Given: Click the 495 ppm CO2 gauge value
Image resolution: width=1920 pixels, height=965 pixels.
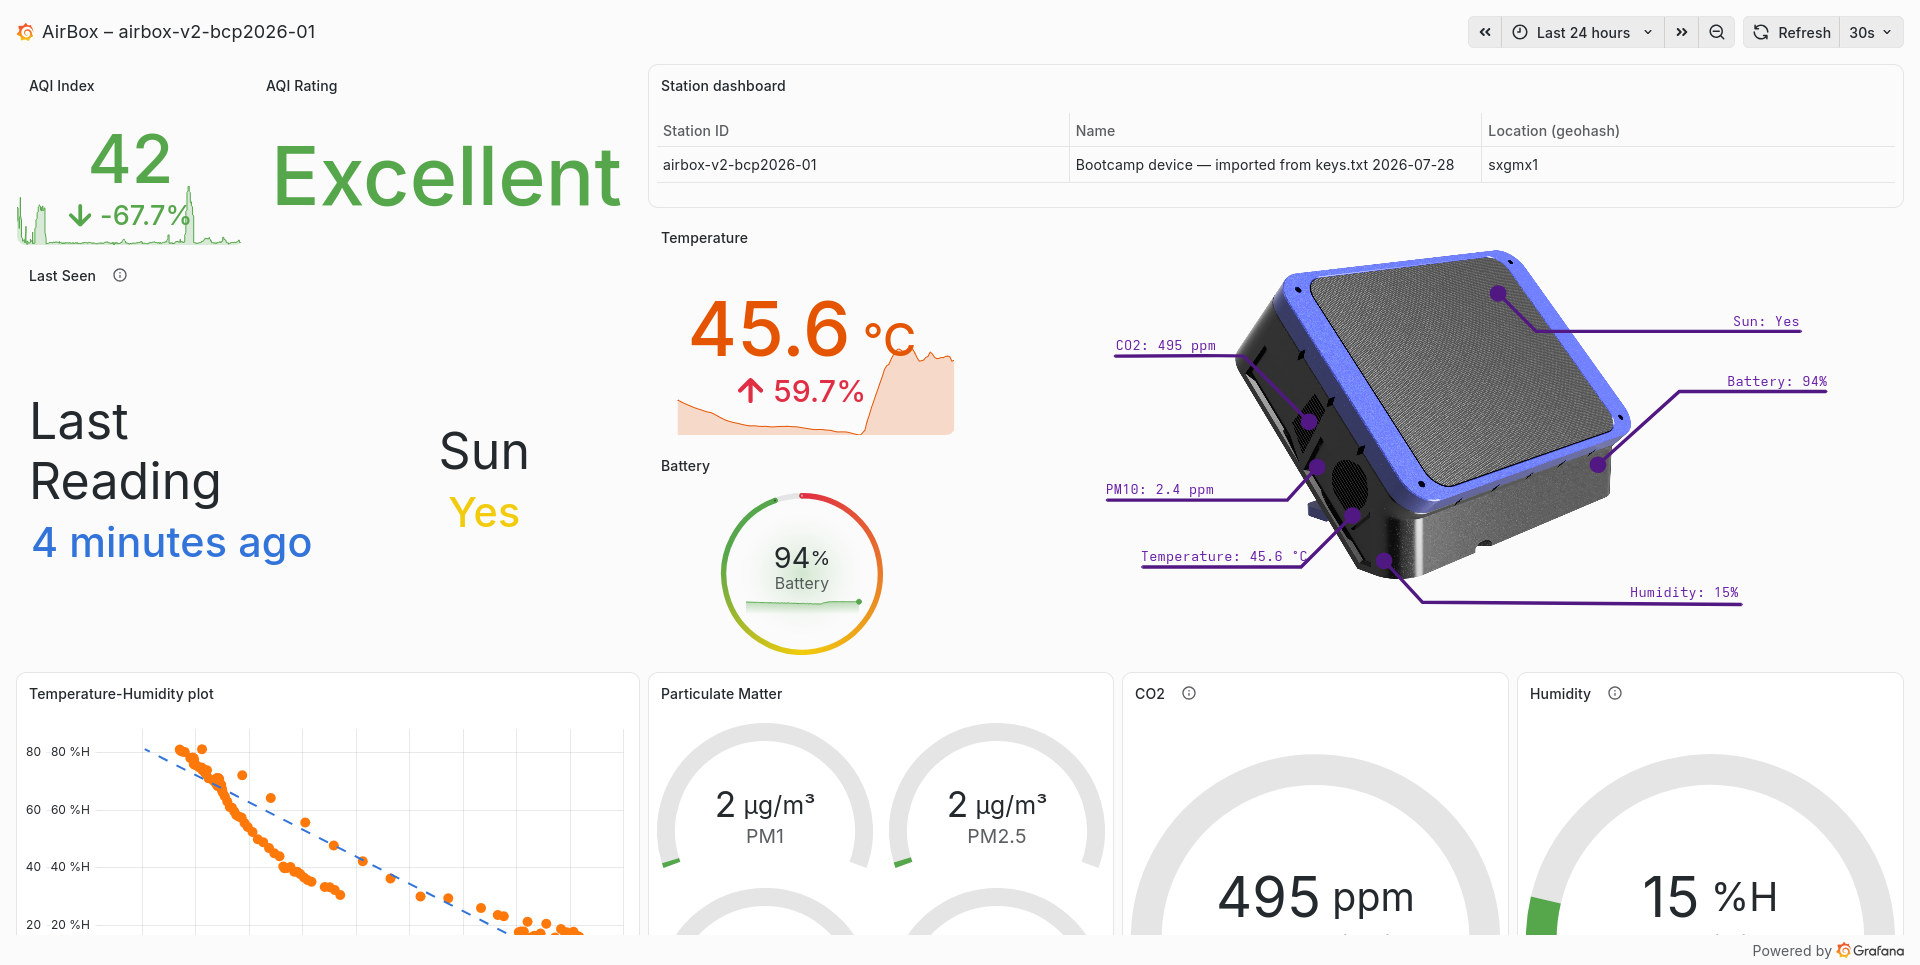Looking at the screenshot, I should click(x=1315, y=896).
